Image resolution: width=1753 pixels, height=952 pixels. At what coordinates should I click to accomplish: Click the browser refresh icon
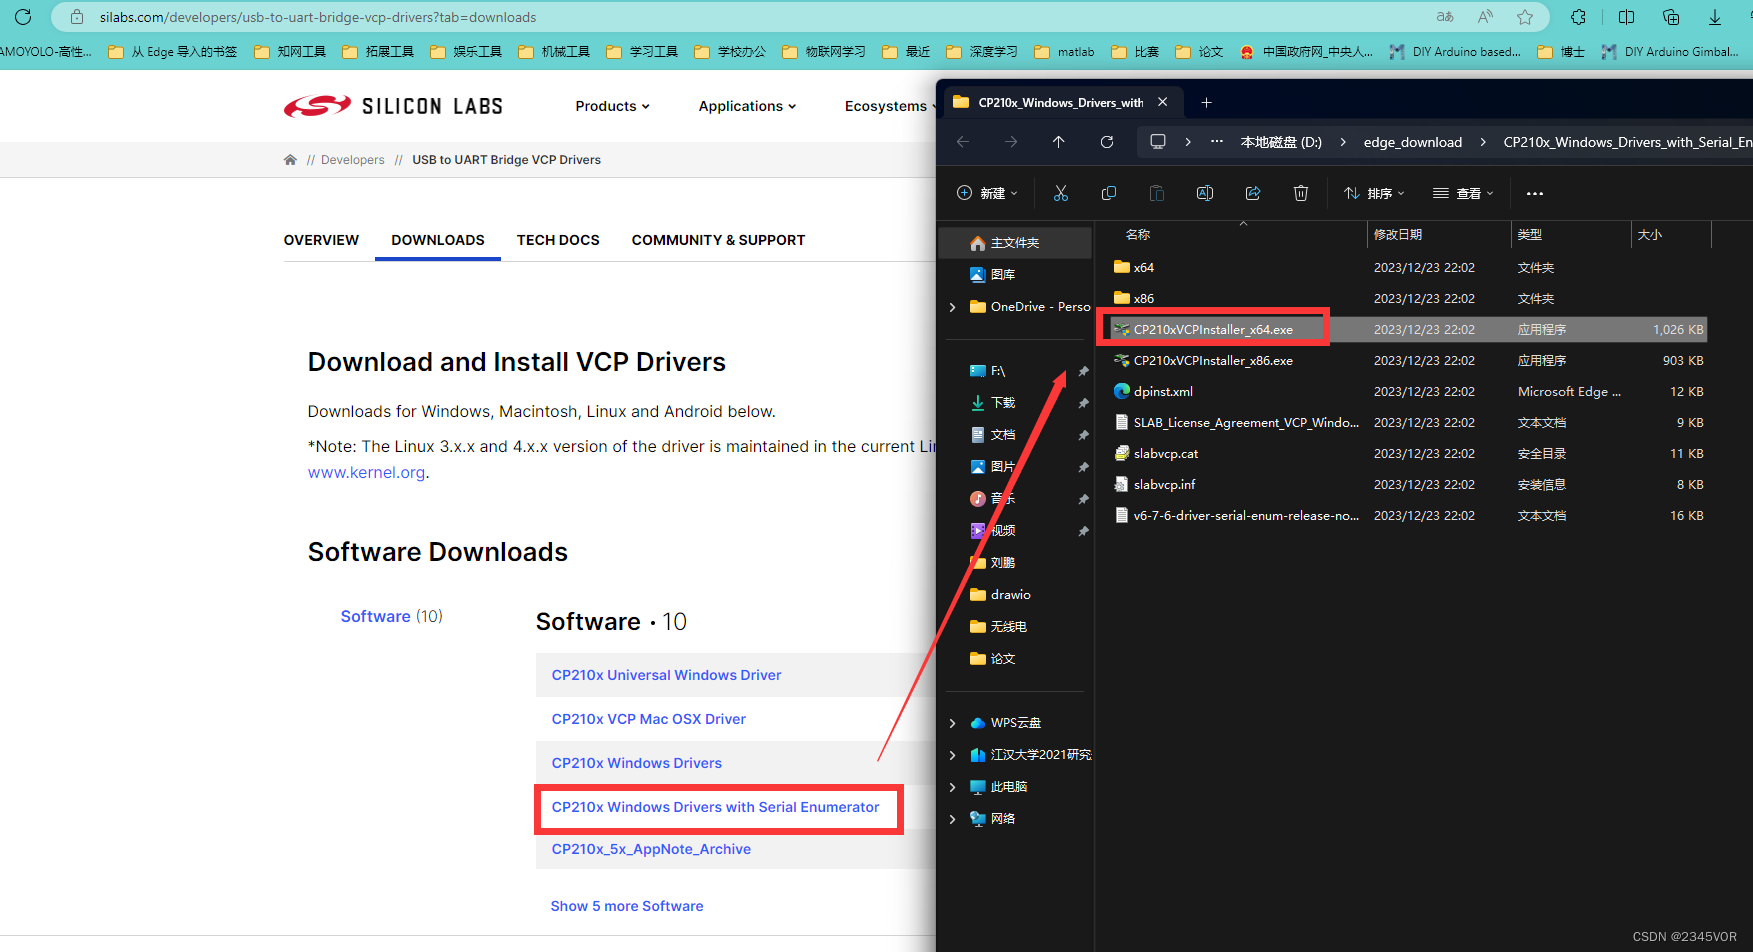pyautogui.click(x=23, y=17)
